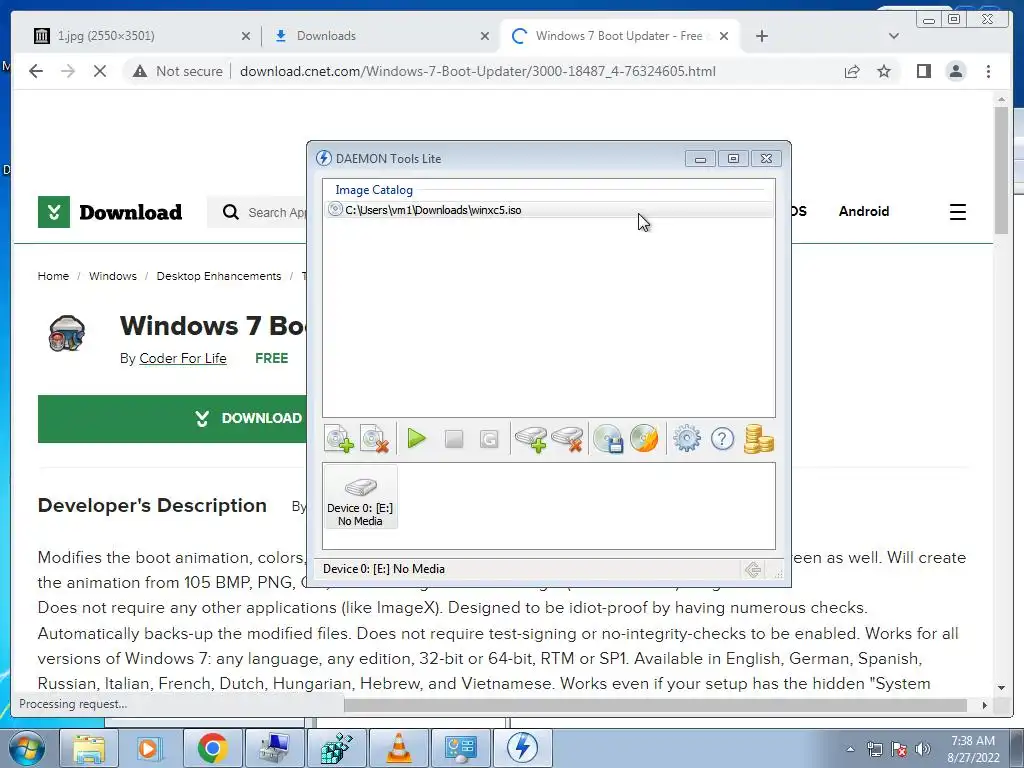Close the Windows 7 Boot Updater tab
This screenshot has width=1024, height=768.
[x=724, y=36]
